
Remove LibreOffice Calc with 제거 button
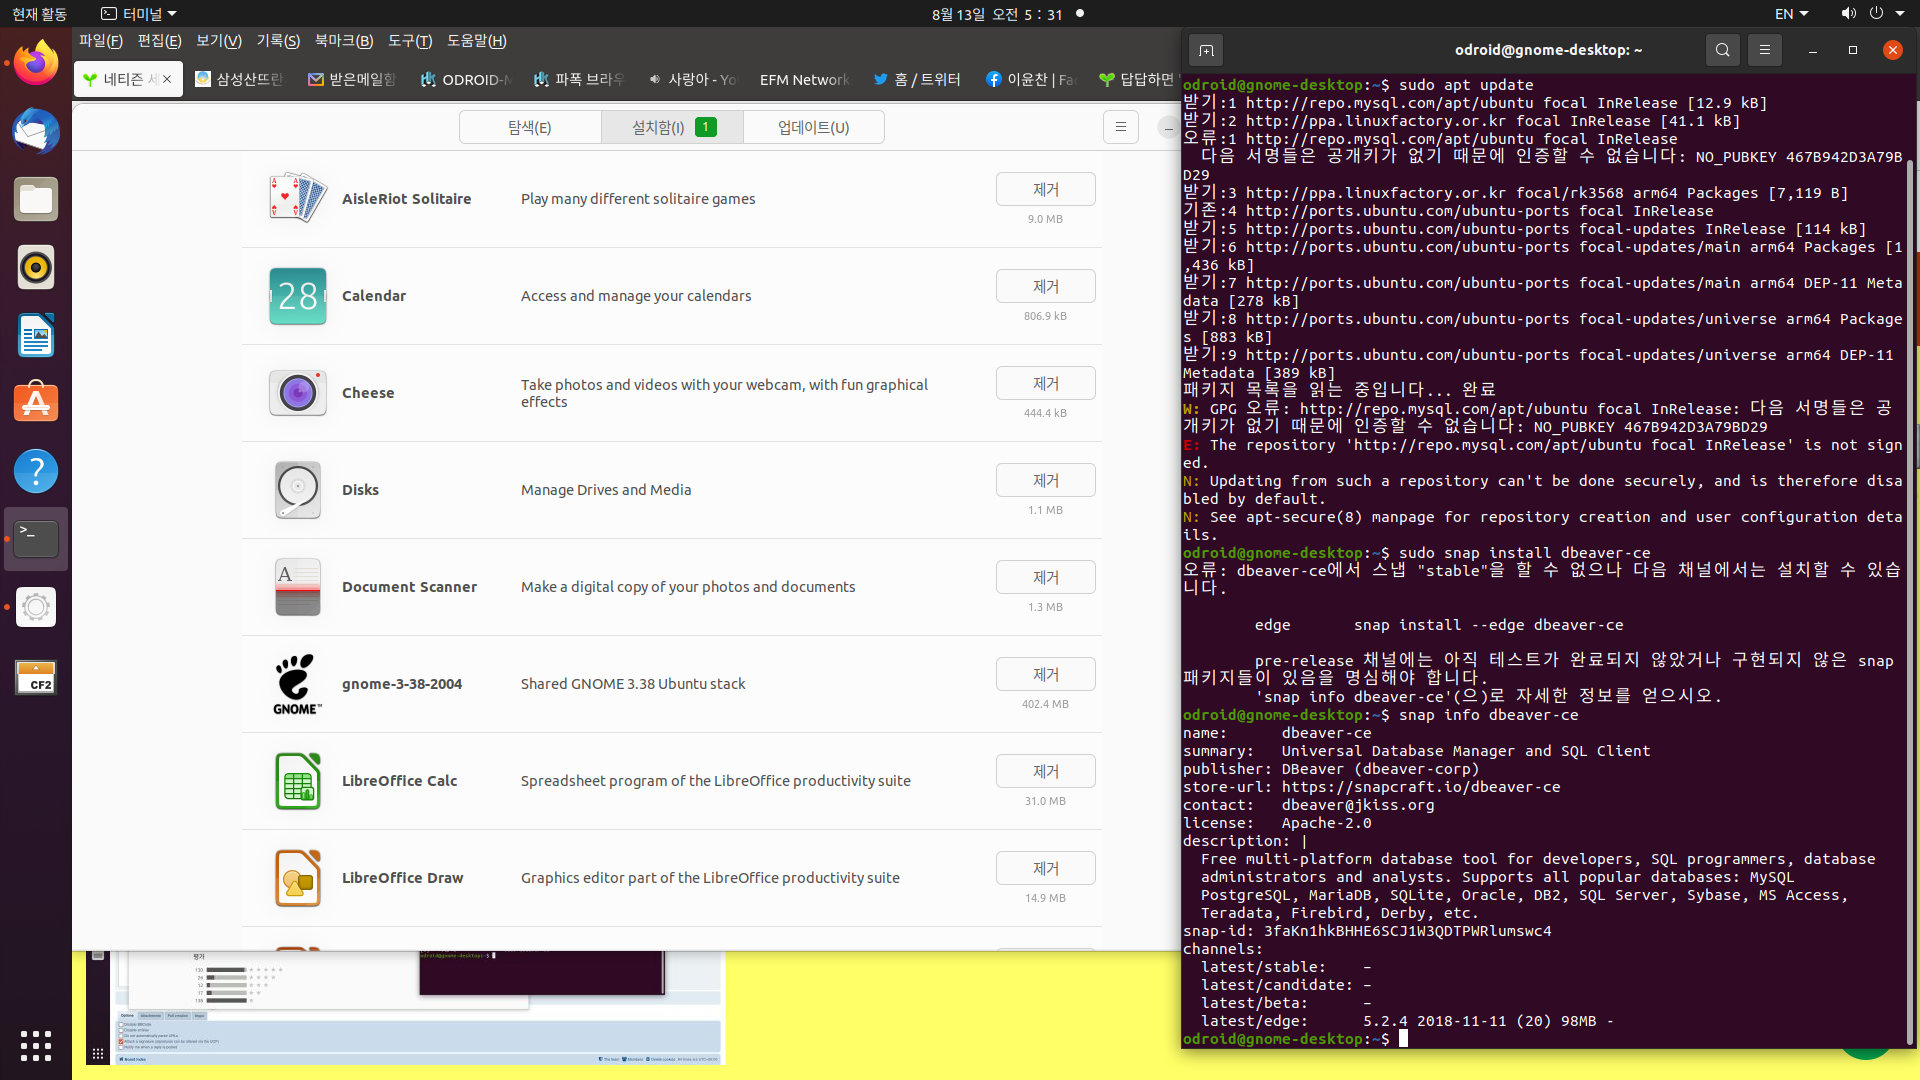point(1045,771)
